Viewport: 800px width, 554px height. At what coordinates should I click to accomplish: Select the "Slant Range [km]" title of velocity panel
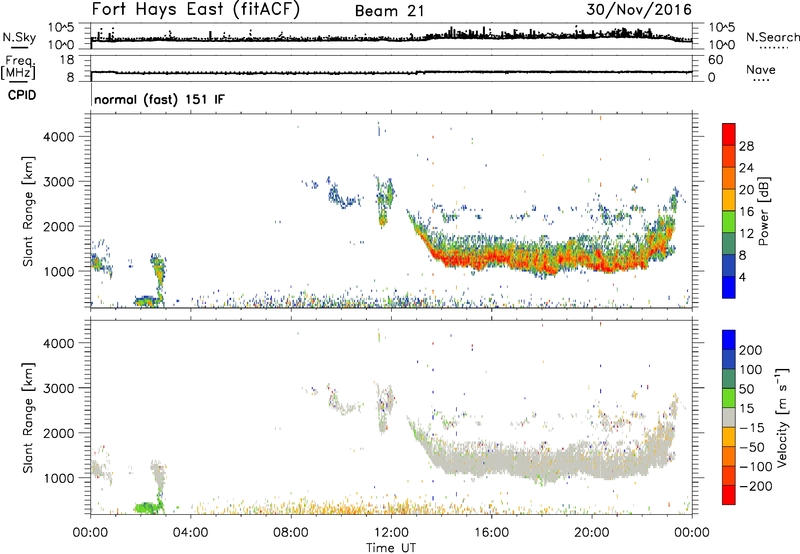pyautogui.click(x=28, y=418)
